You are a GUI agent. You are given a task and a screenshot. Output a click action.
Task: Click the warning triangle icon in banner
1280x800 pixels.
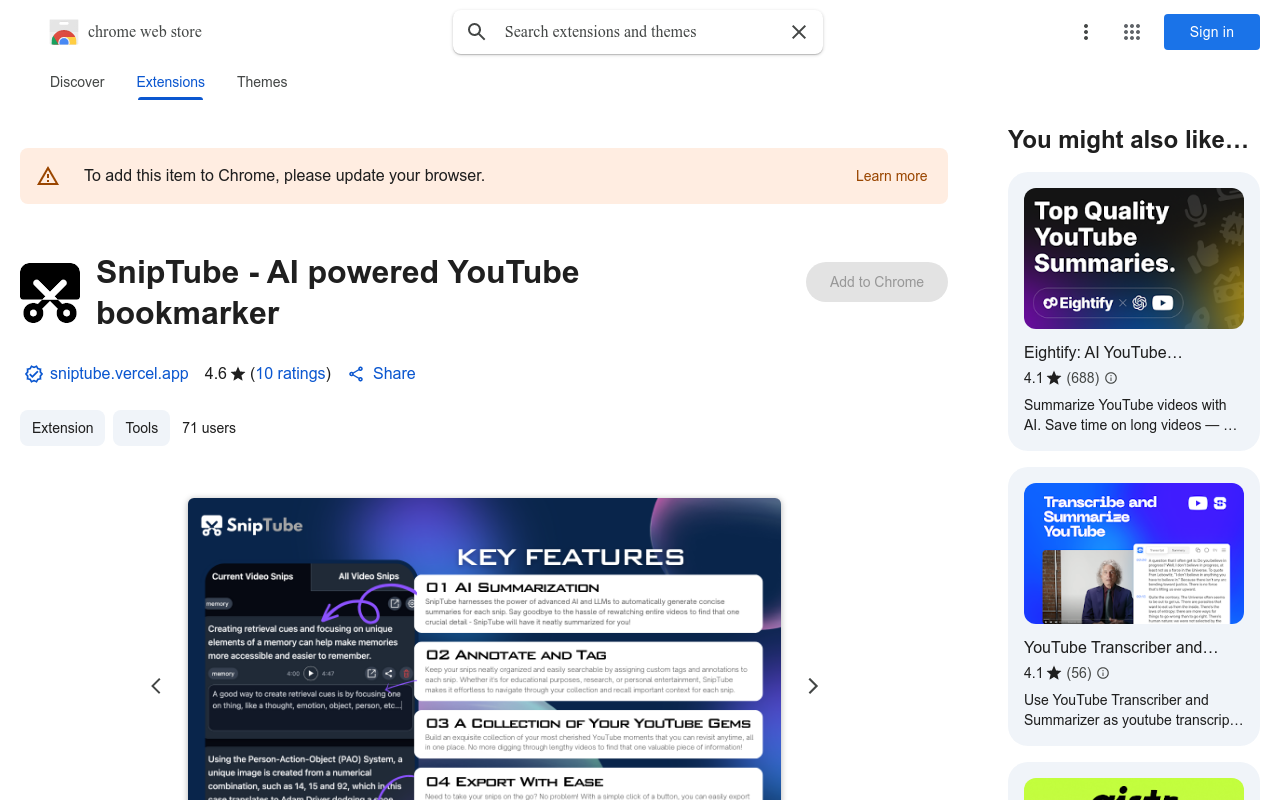click(48, 176)
